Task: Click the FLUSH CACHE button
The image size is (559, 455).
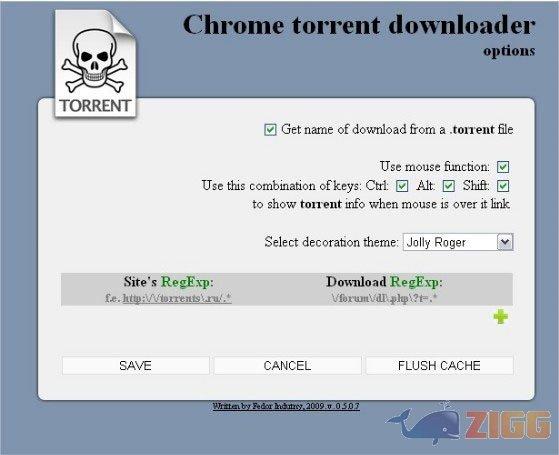Action: pyautogui.click(x=440, y=365)
